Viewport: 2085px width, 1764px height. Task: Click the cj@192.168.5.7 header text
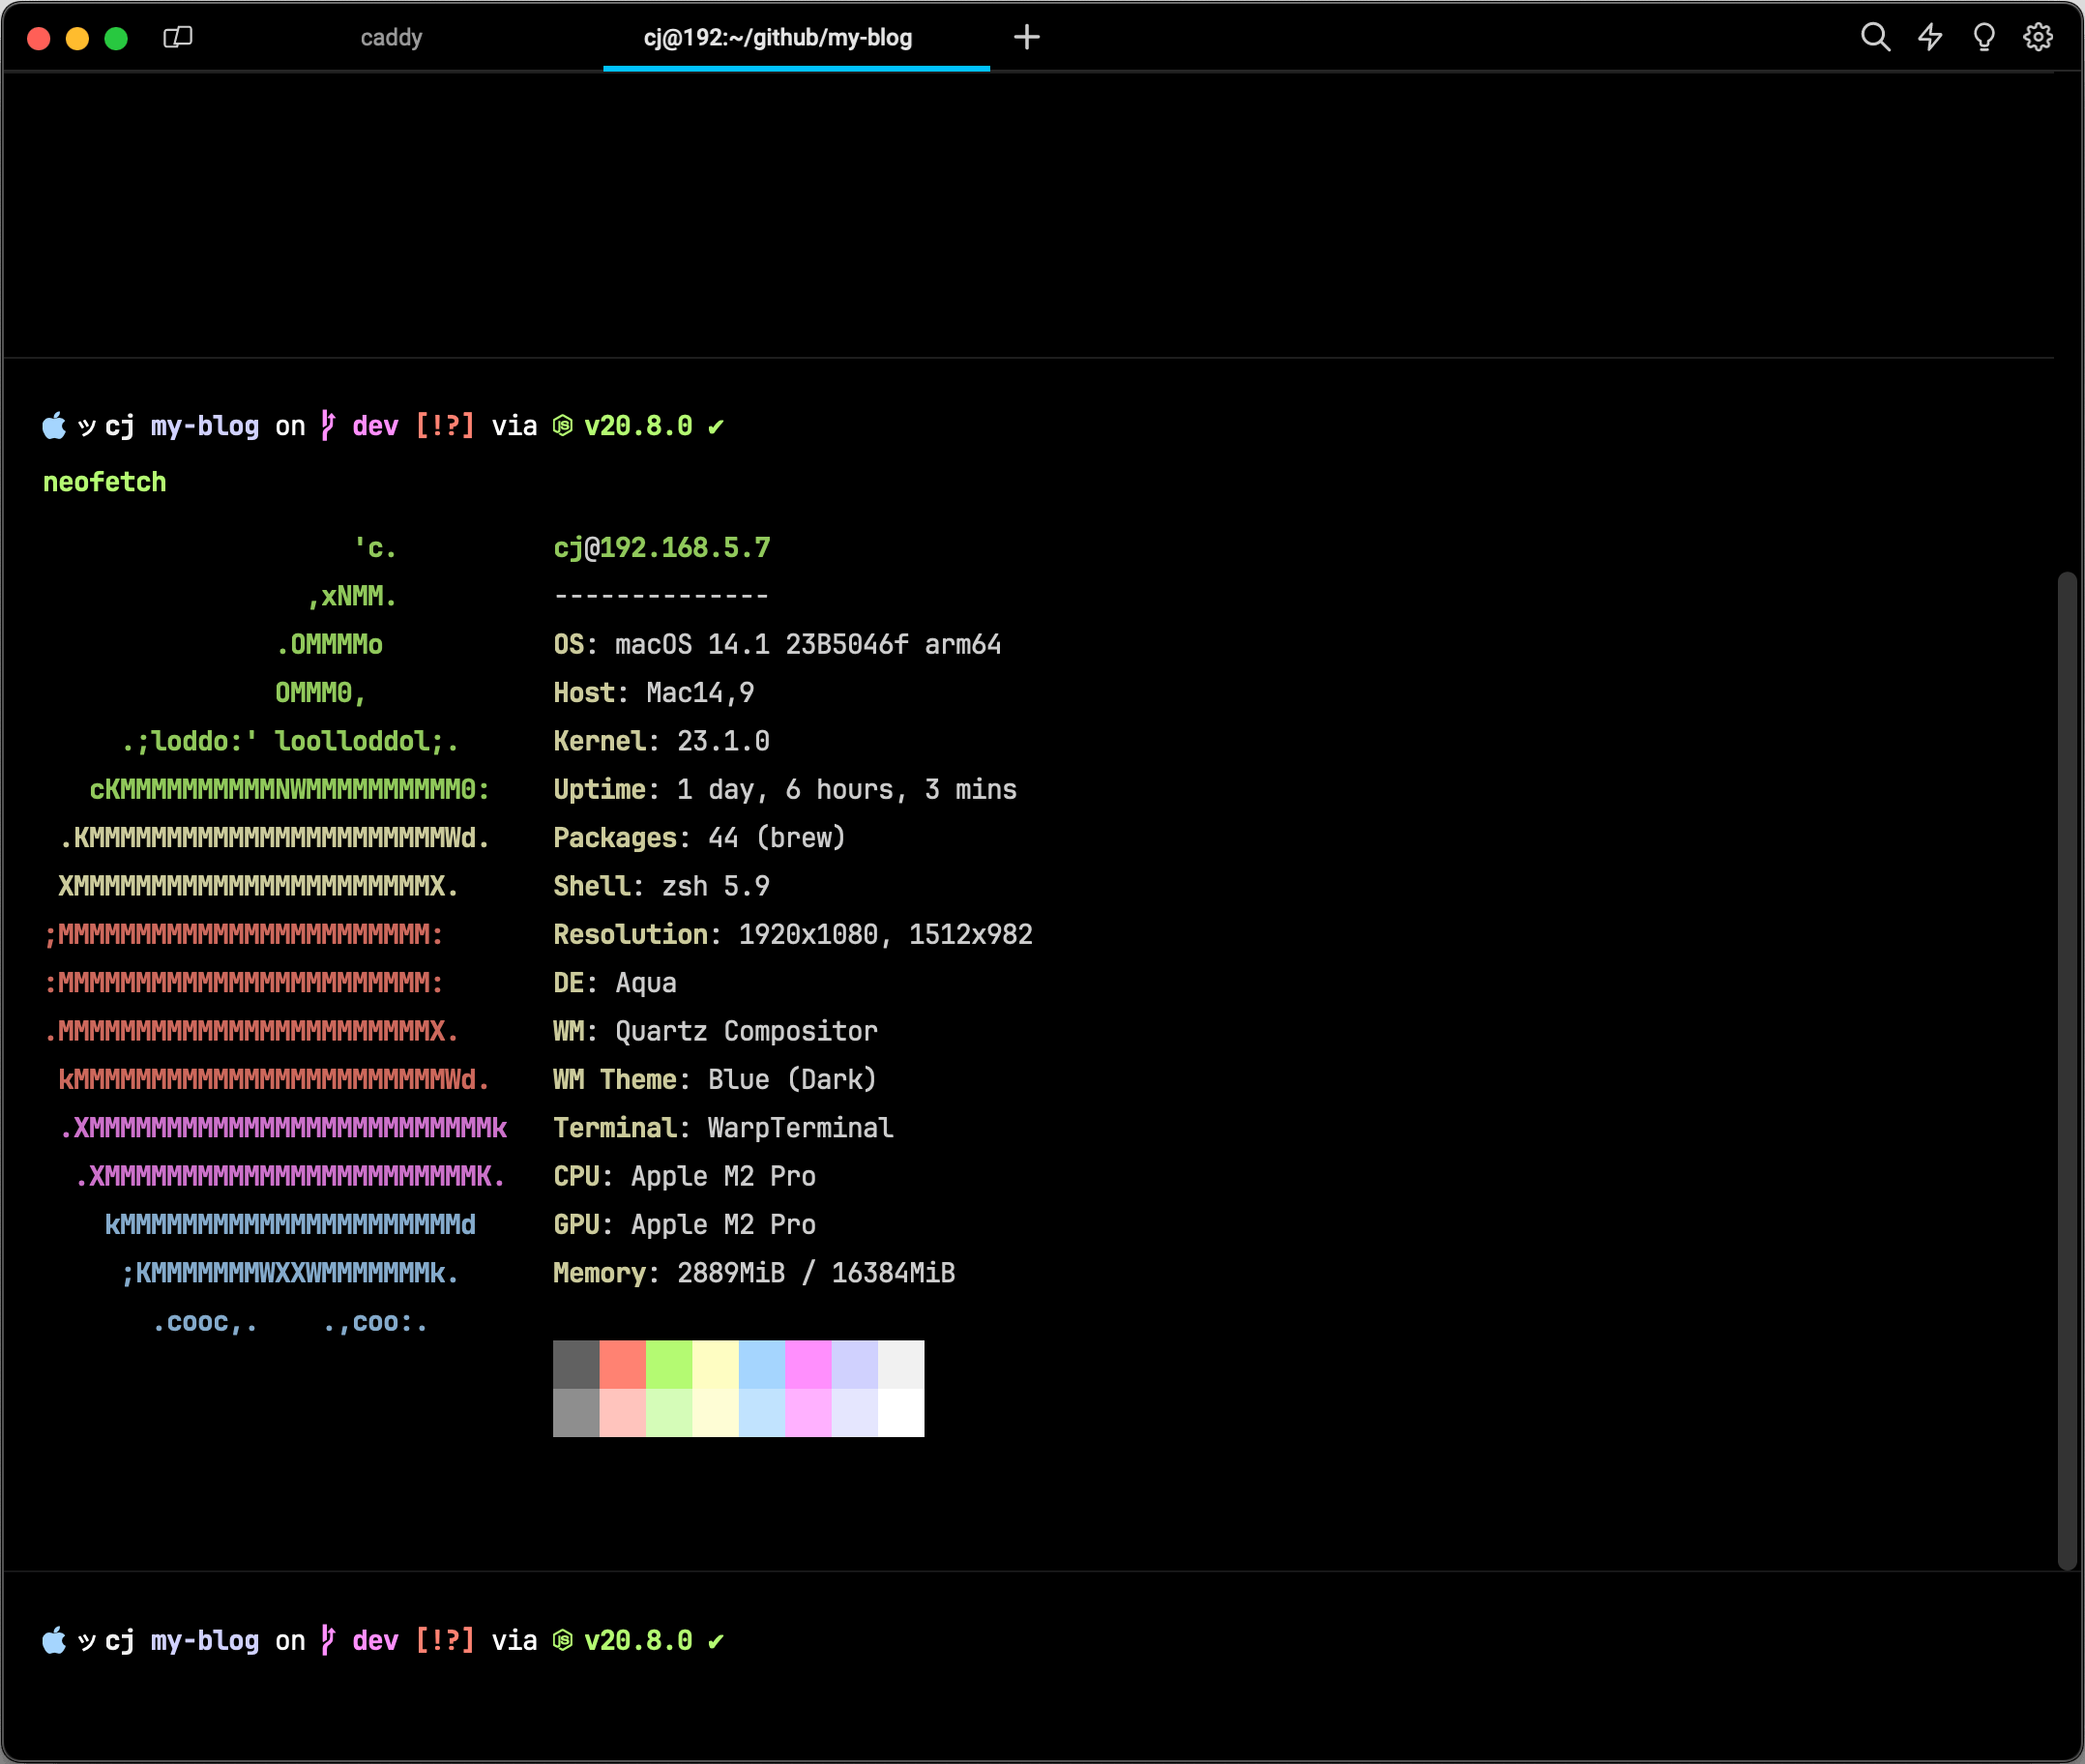coord(662,548)
